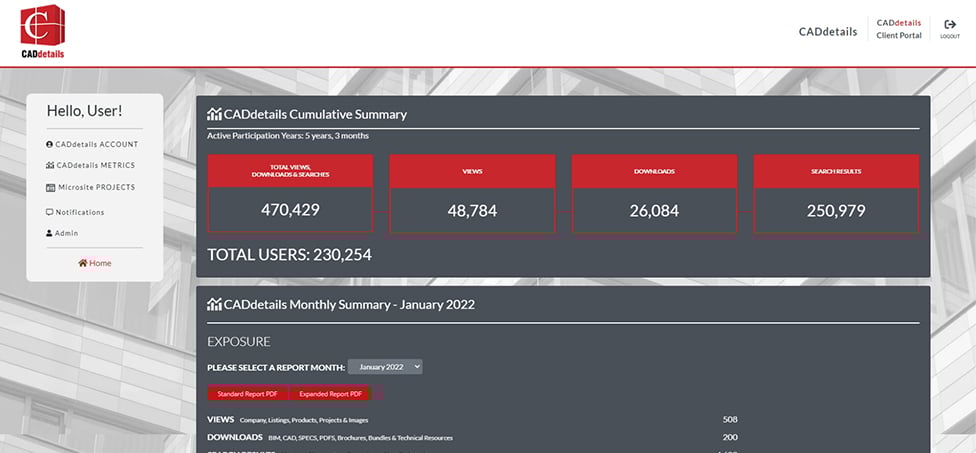
Task: Open Notifications in sidebar
Action: 75,212
